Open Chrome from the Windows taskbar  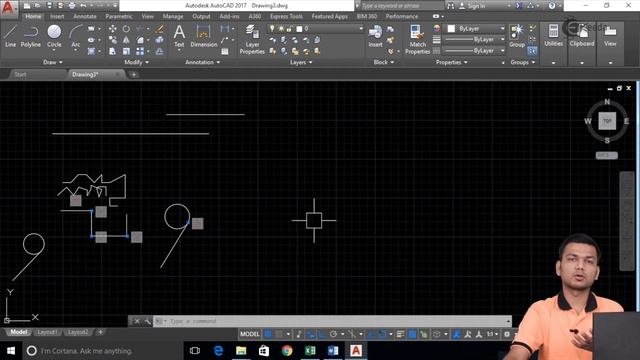coord(287,350)
